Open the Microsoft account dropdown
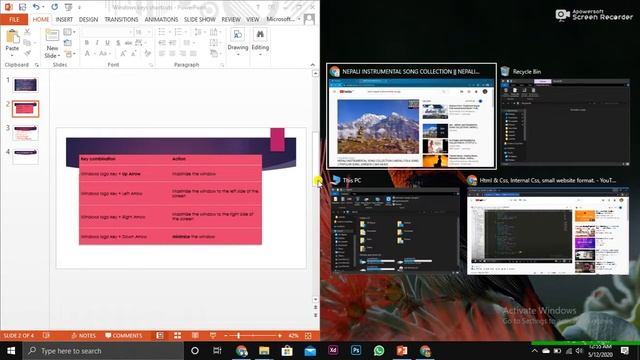 coord(283,19)
